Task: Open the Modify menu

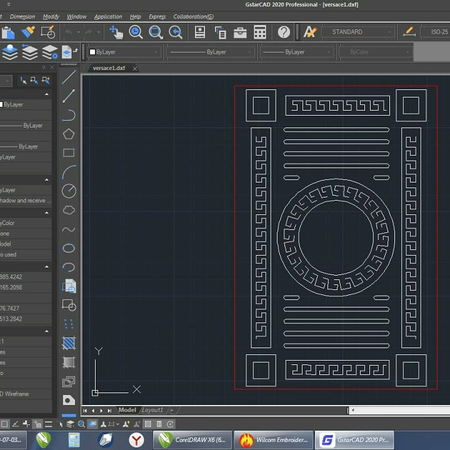Action: tap(51, 17)
